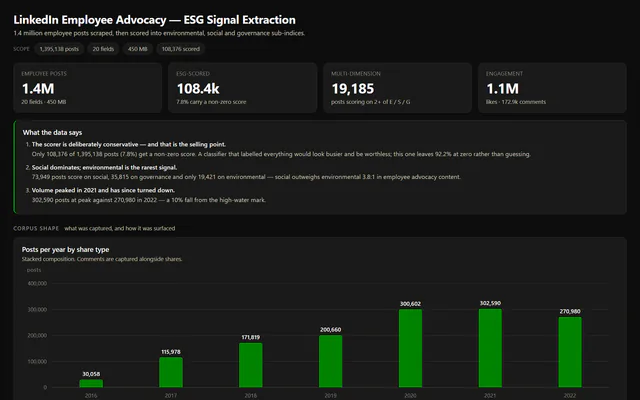
Task: Click the page title 'LinkedIn Employee Advocacy — ESG Signal Extraction'
Action: point(155,20)
